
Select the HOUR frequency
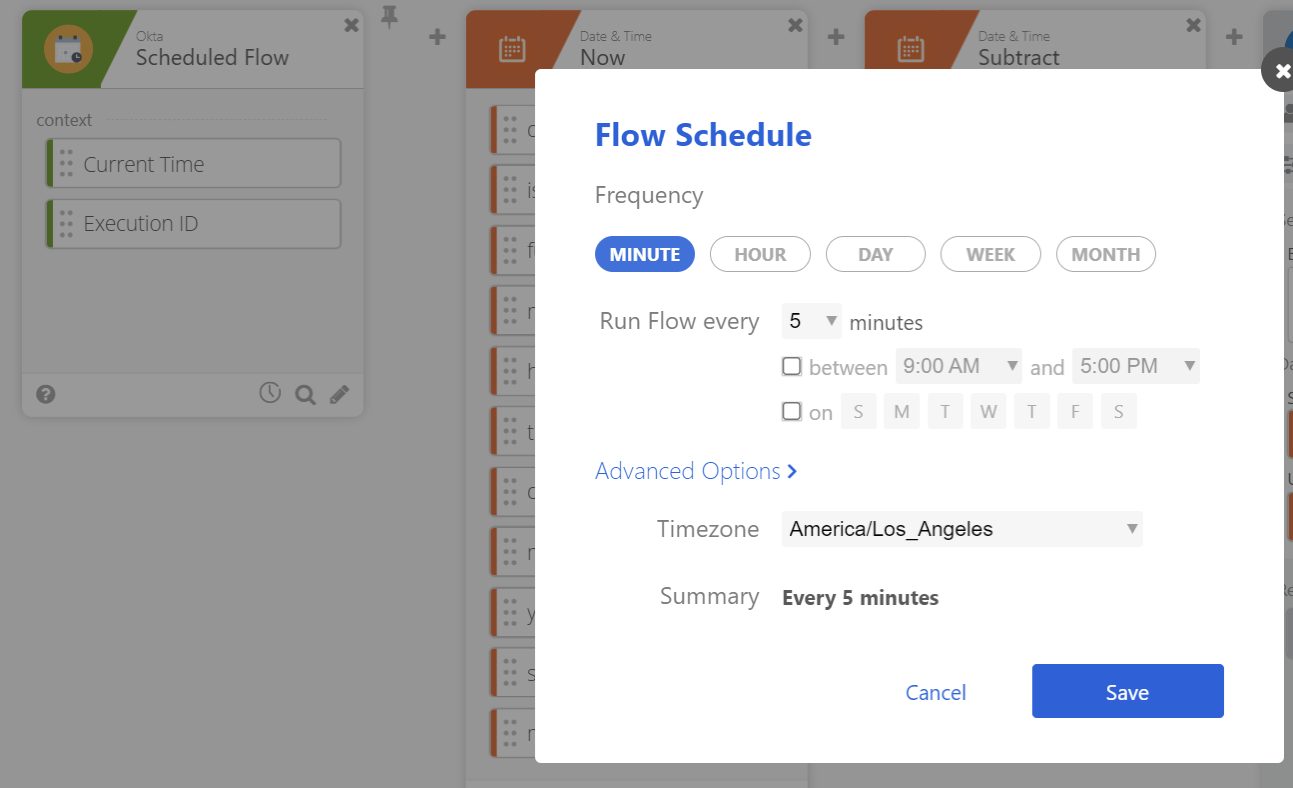click(760, 254)
